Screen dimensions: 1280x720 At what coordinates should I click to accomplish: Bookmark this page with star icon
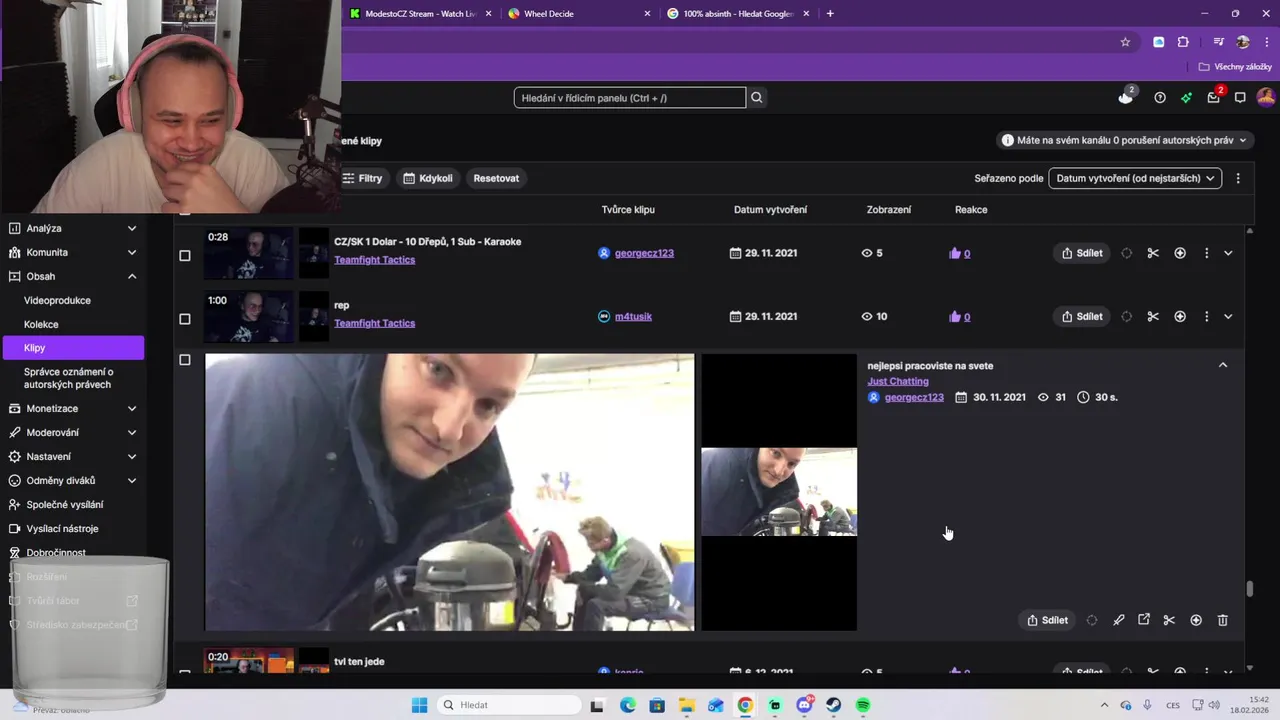1125,42
